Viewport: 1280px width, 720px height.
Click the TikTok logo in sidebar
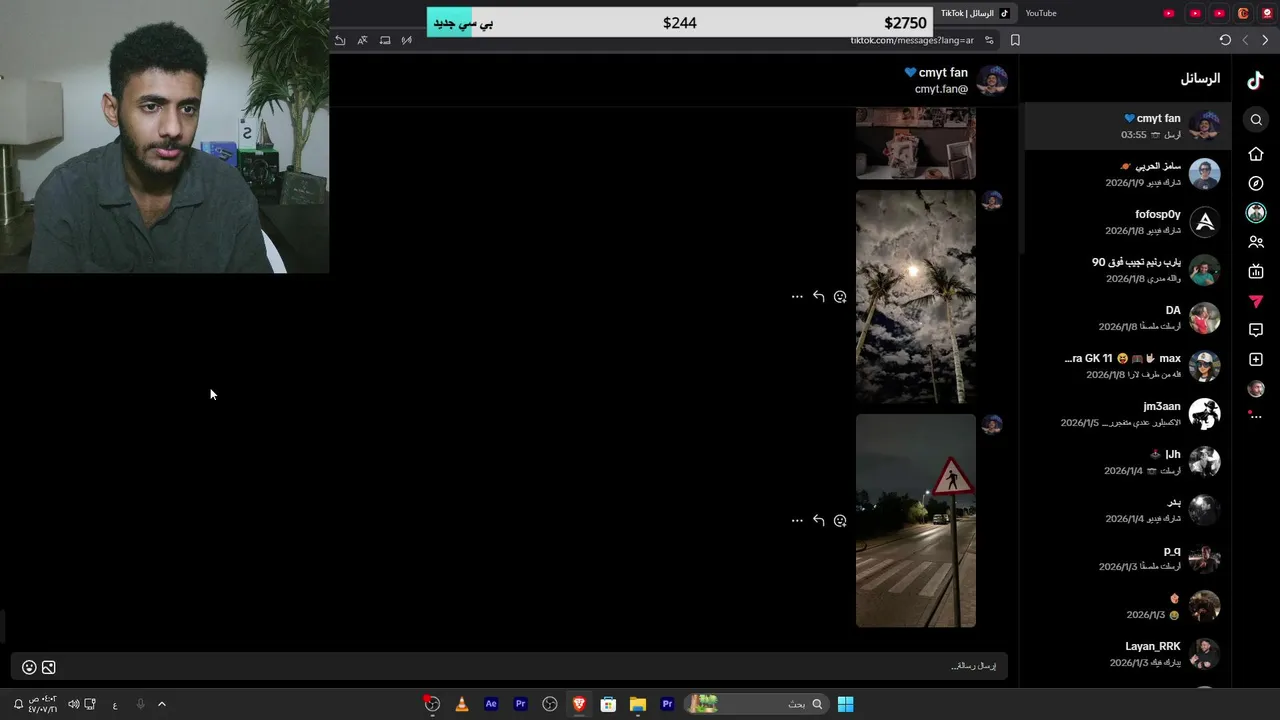[1256, 81]
